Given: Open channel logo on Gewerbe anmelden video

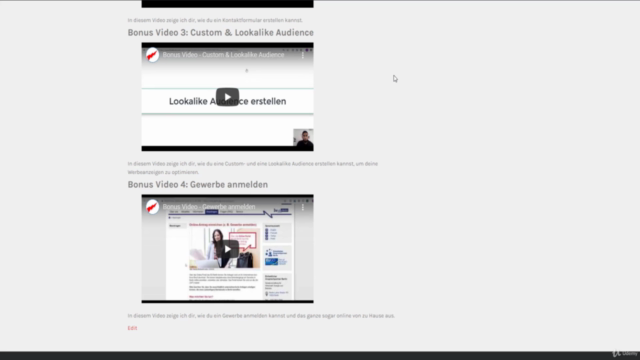Looking at the screenshot, I should click(152, 207).
